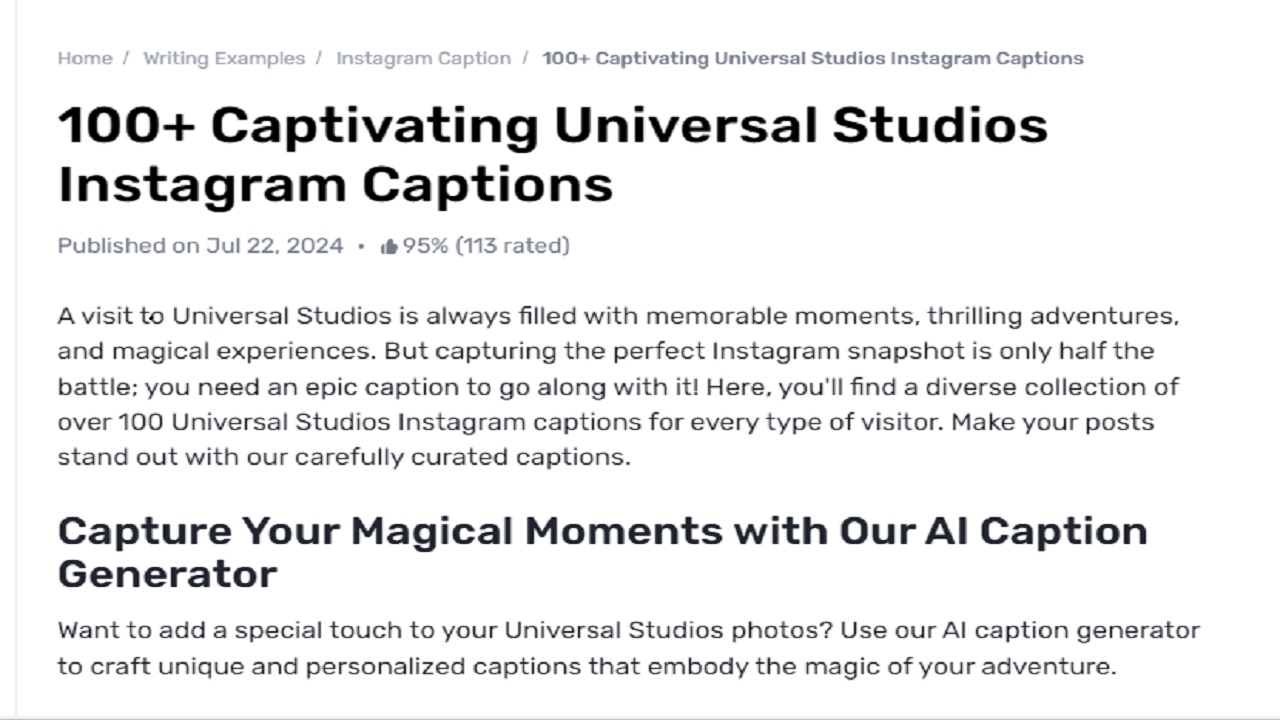Screen dimensions: 1280x720
Task: Open the Home breadcrumb link
Action: [x=85, y=58]
